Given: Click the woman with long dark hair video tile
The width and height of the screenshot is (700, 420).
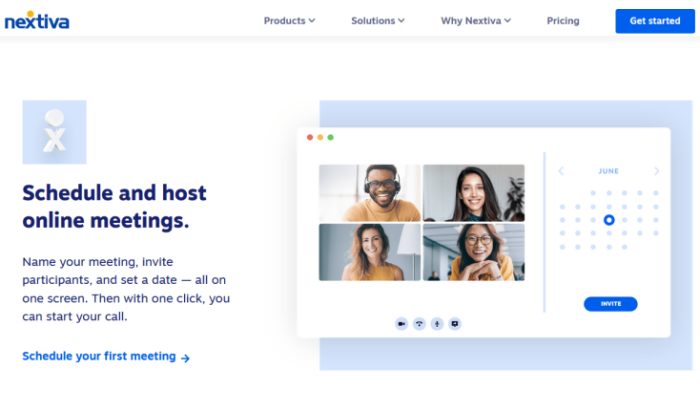Looking at the screenshot, I should click(474, 193).
